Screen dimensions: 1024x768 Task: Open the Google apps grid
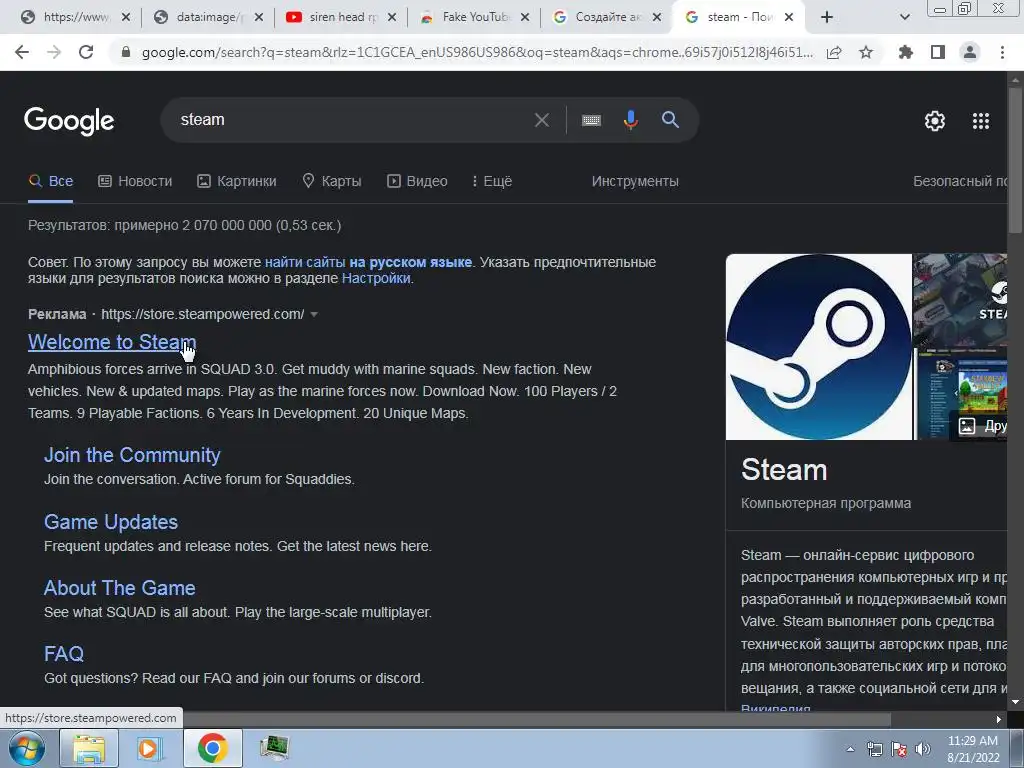coord(981,121)
